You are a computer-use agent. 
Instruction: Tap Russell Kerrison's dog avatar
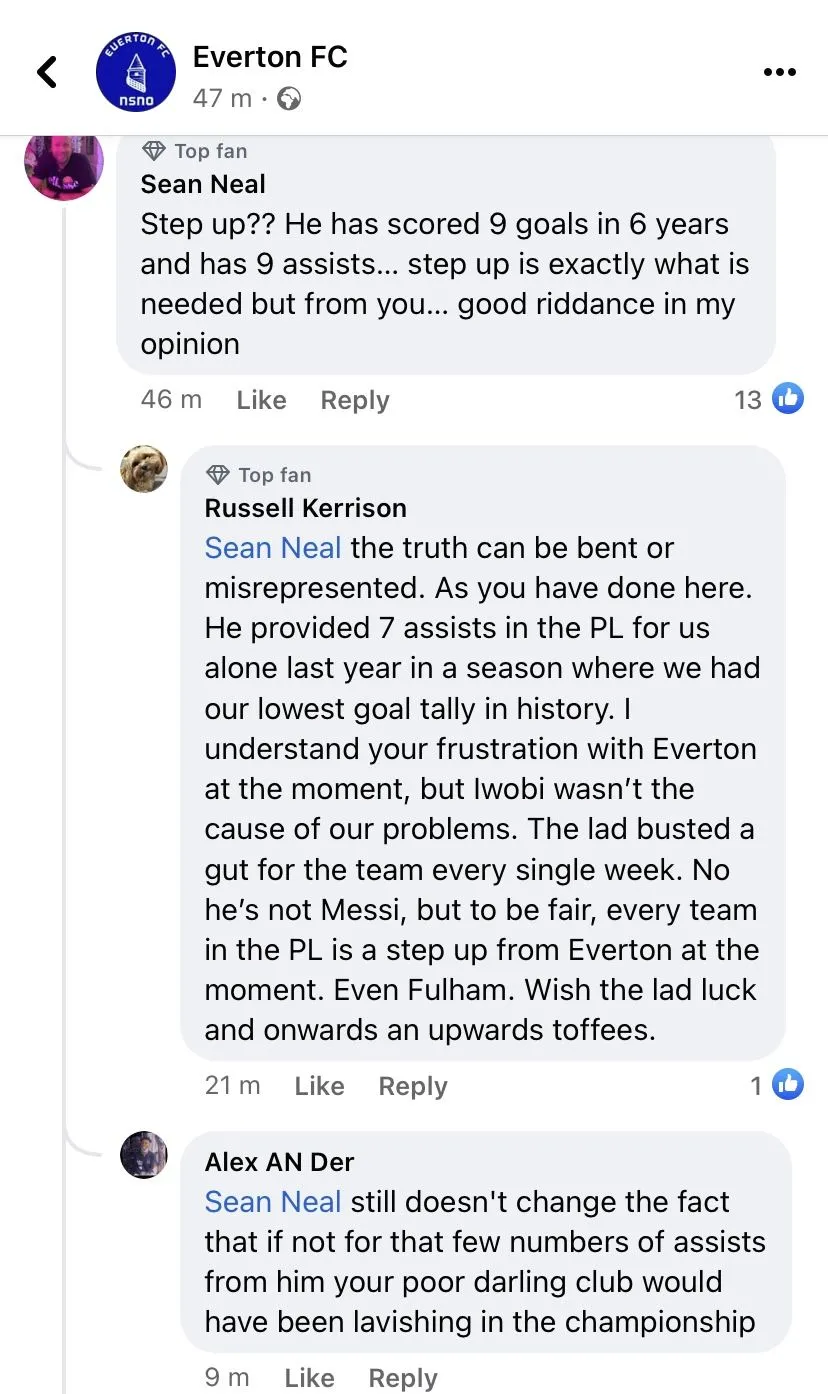144,469
